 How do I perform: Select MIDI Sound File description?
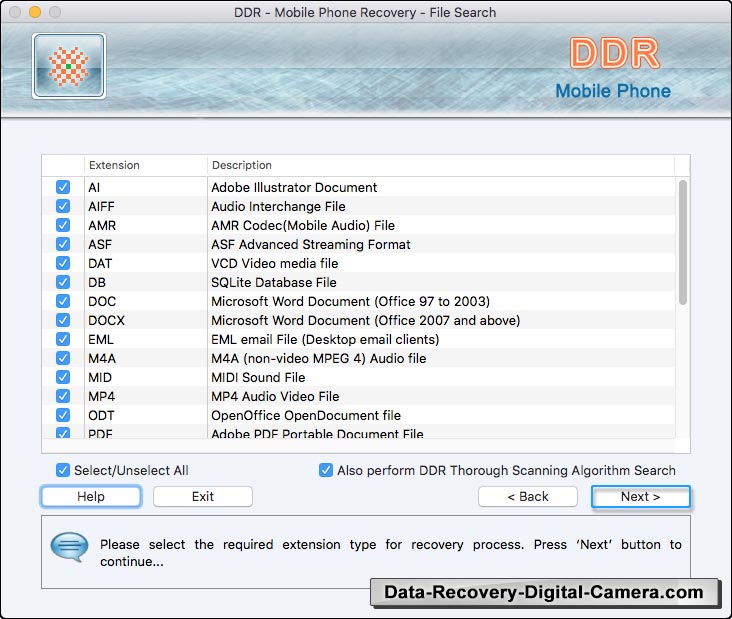tap(258, 377)
